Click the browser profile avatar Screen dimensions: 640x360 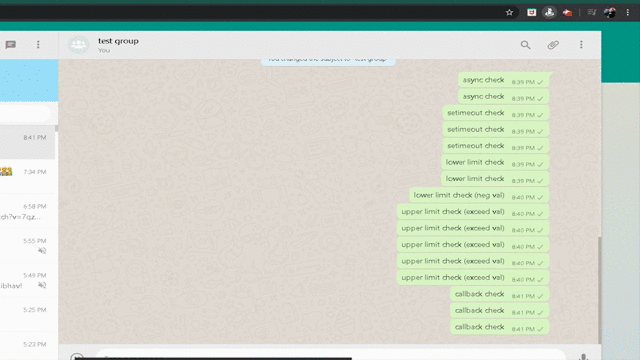click(x=610, y=13)
